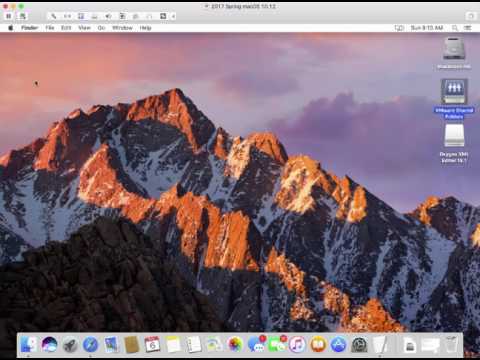Open the Trash in the Dock

[450, 345]
